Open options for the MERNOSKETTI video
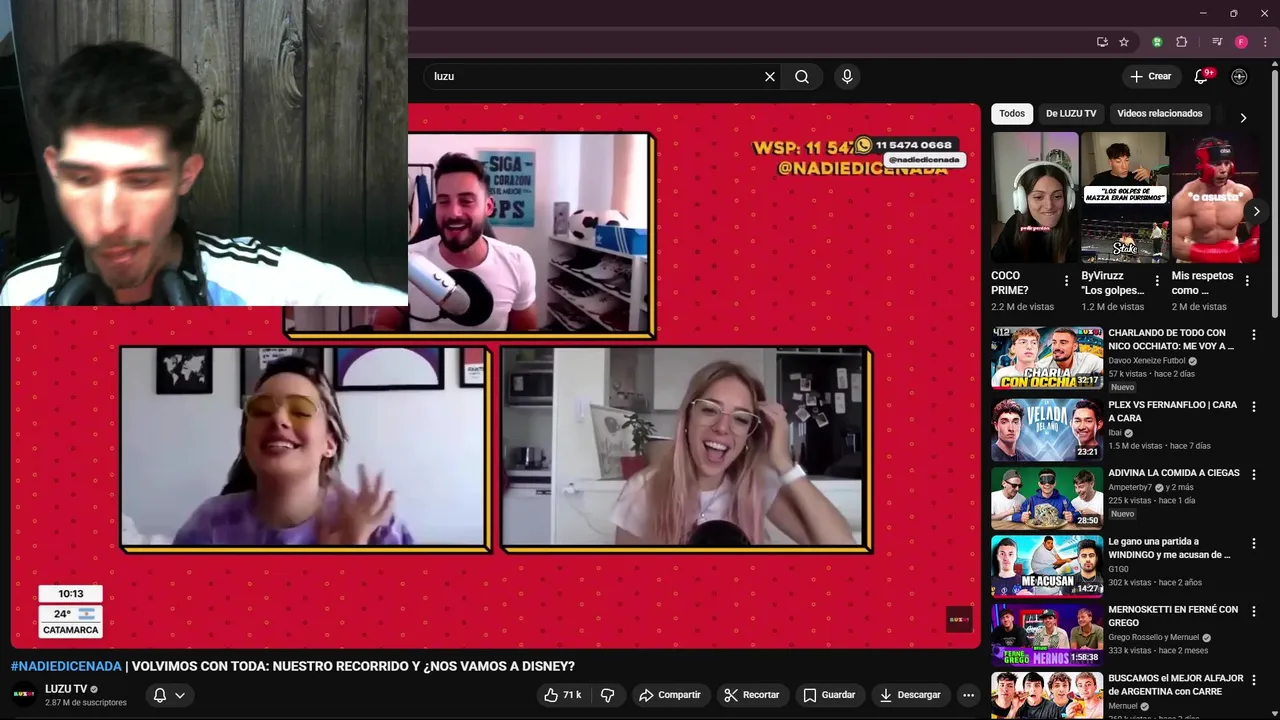 coord(1253,611)
